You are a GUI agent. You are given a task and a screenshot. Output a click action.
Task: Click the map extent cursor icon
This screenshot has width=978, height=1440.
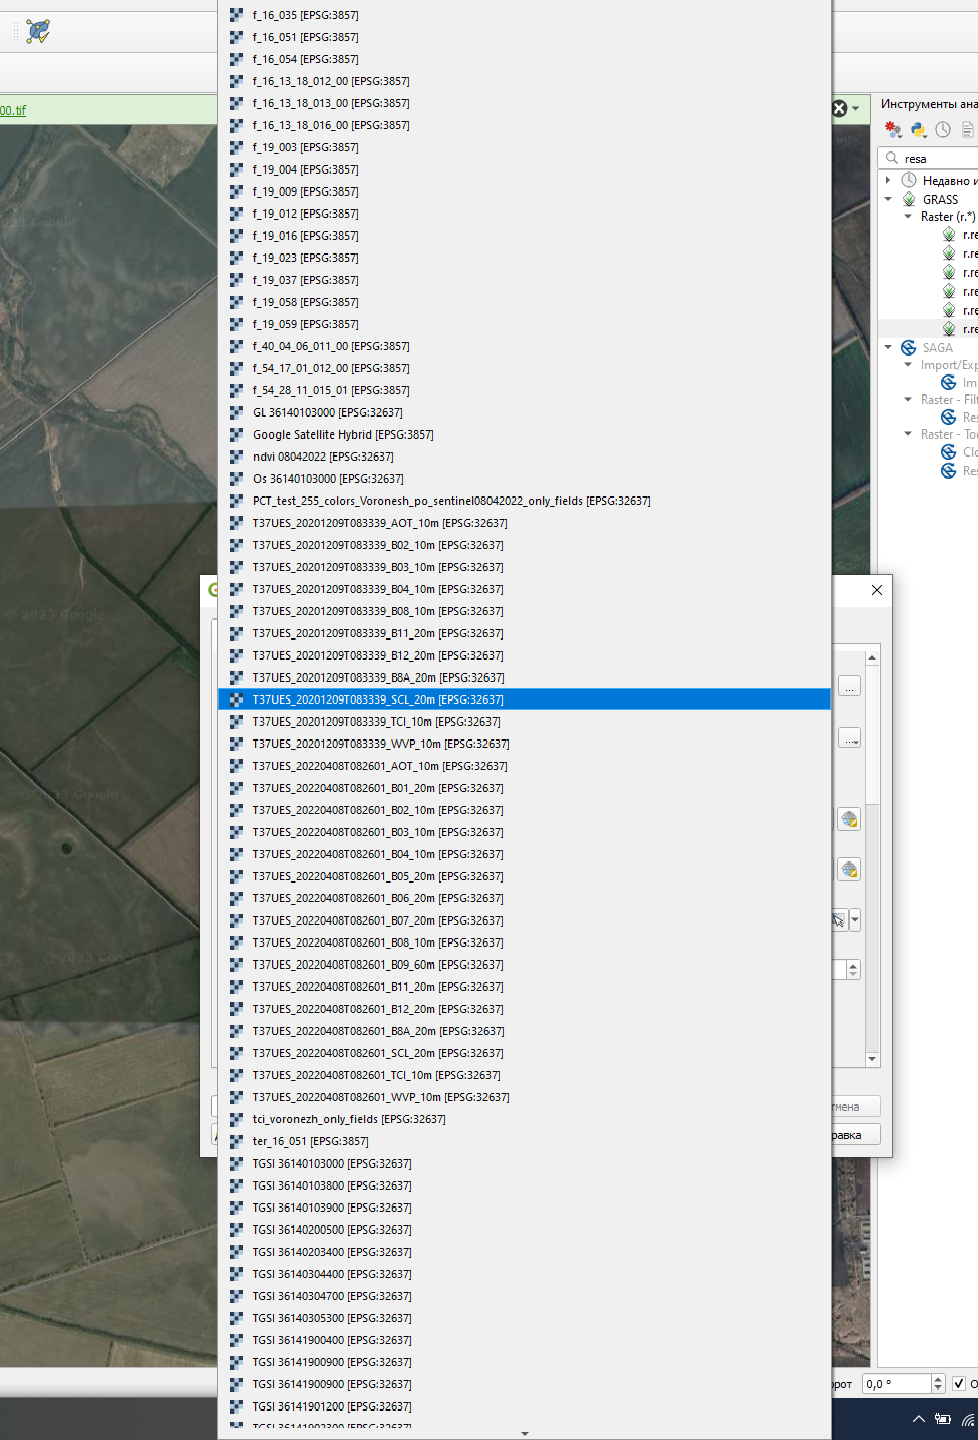838,920
